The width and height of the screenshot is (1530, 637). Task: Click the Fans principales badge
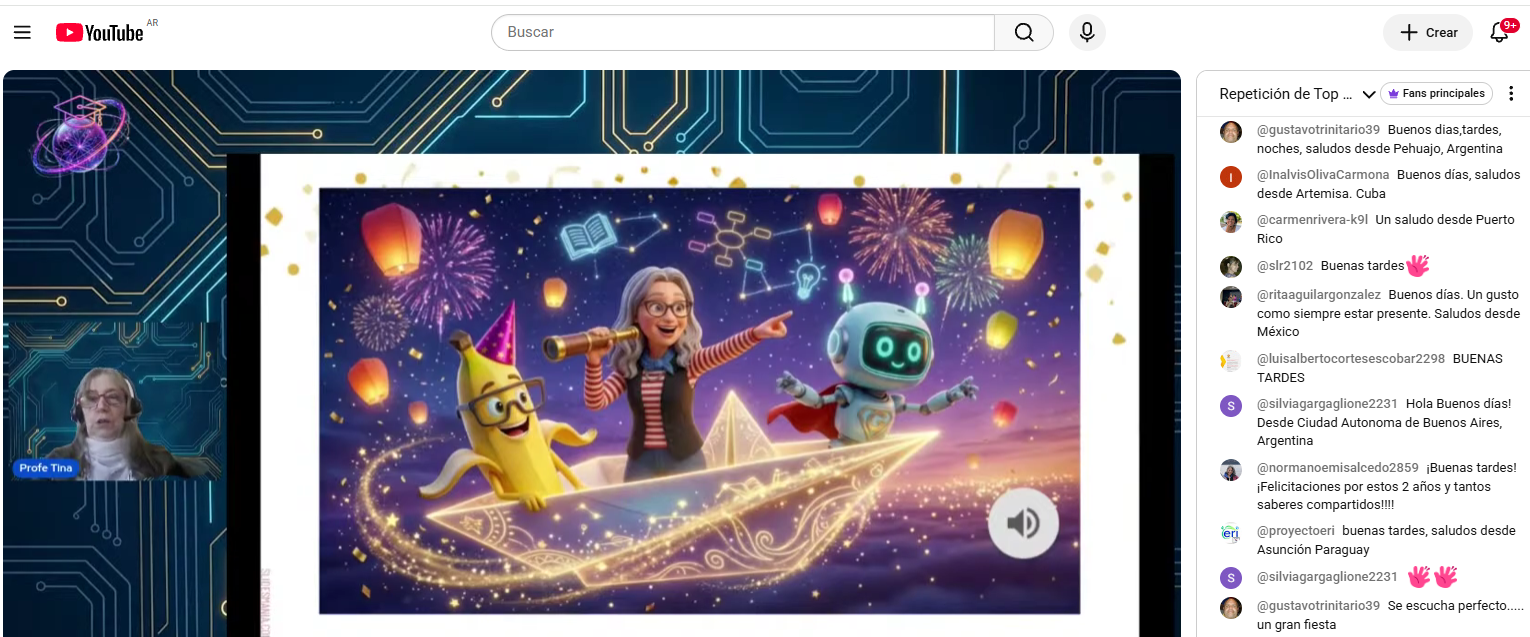point(1436,93)
